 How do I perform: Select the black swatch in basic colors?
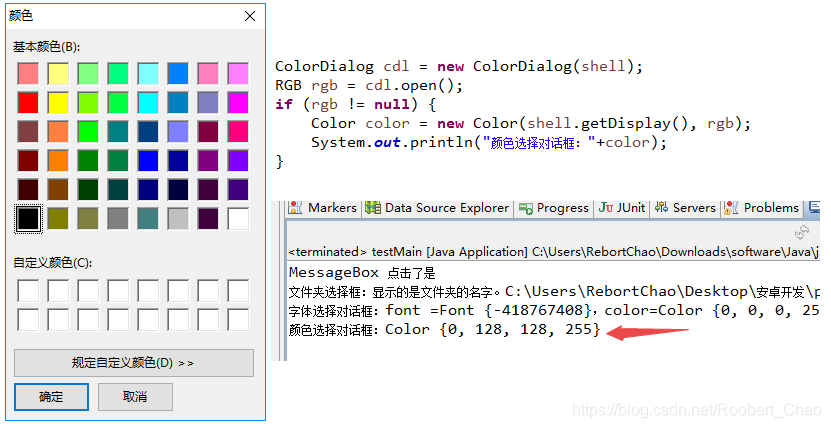28,219
